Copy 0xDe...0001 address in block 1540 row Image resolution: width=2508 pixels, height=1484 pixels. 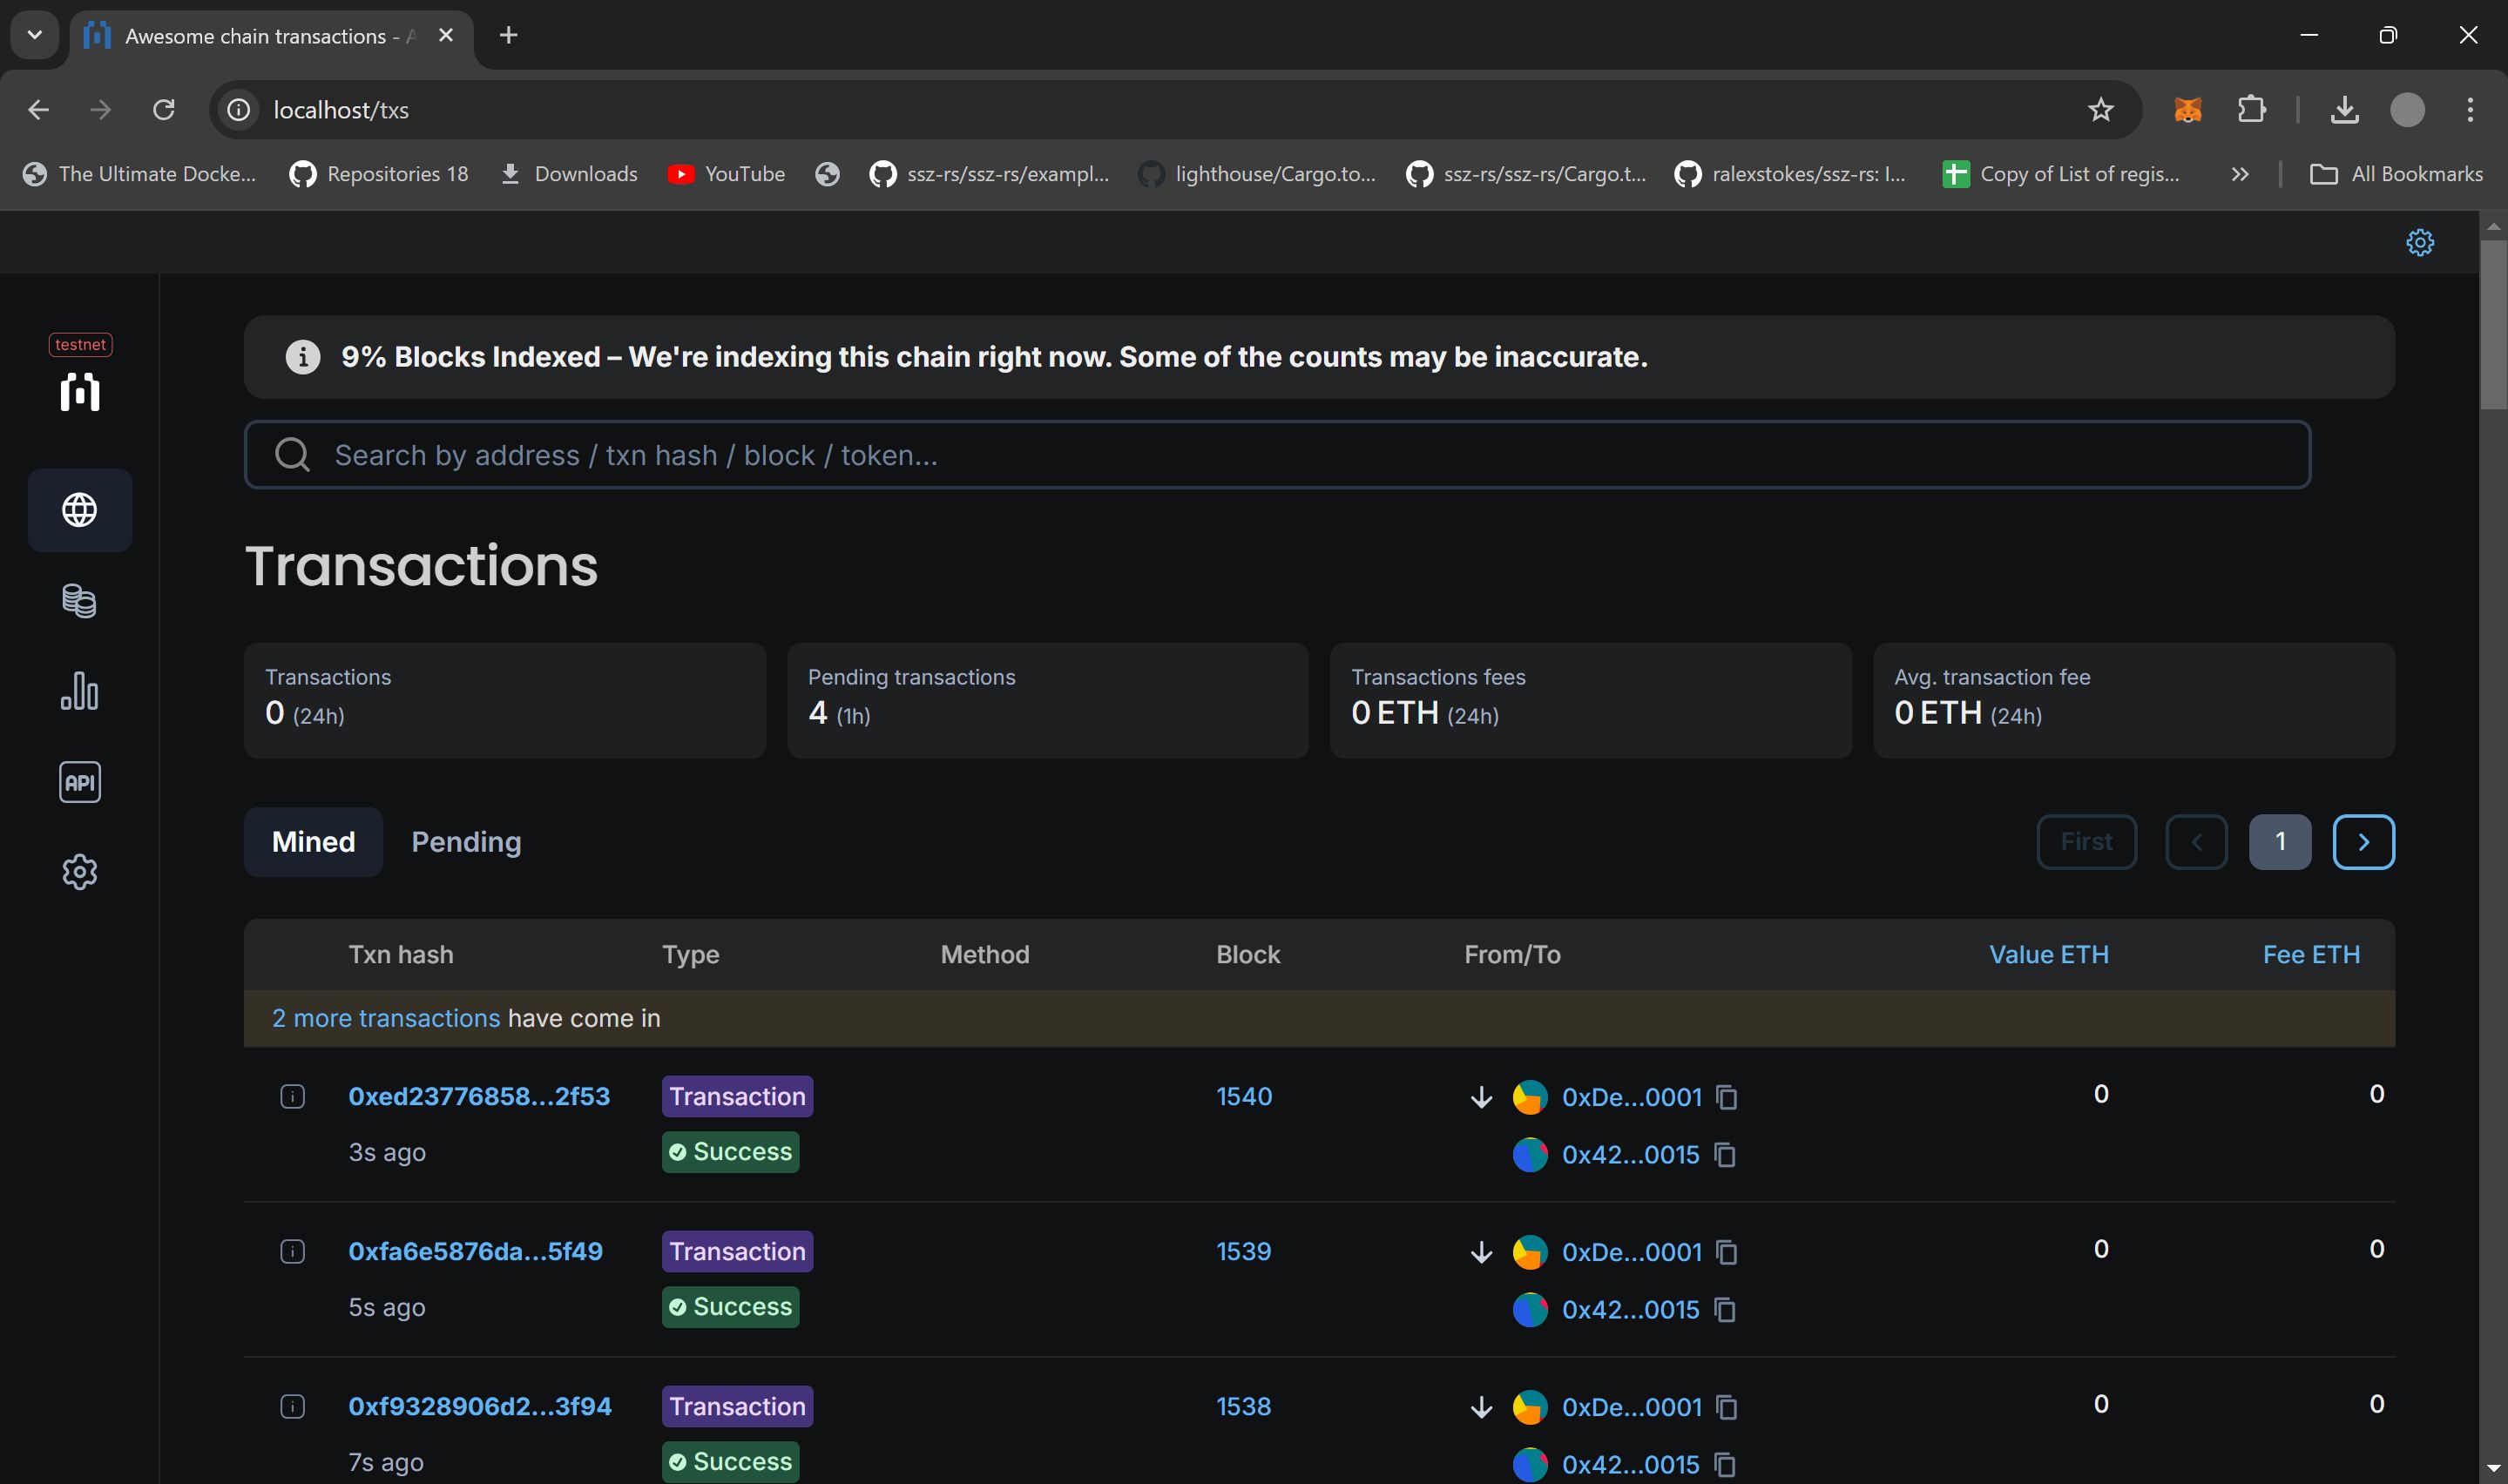[x=1727, y=1097]
